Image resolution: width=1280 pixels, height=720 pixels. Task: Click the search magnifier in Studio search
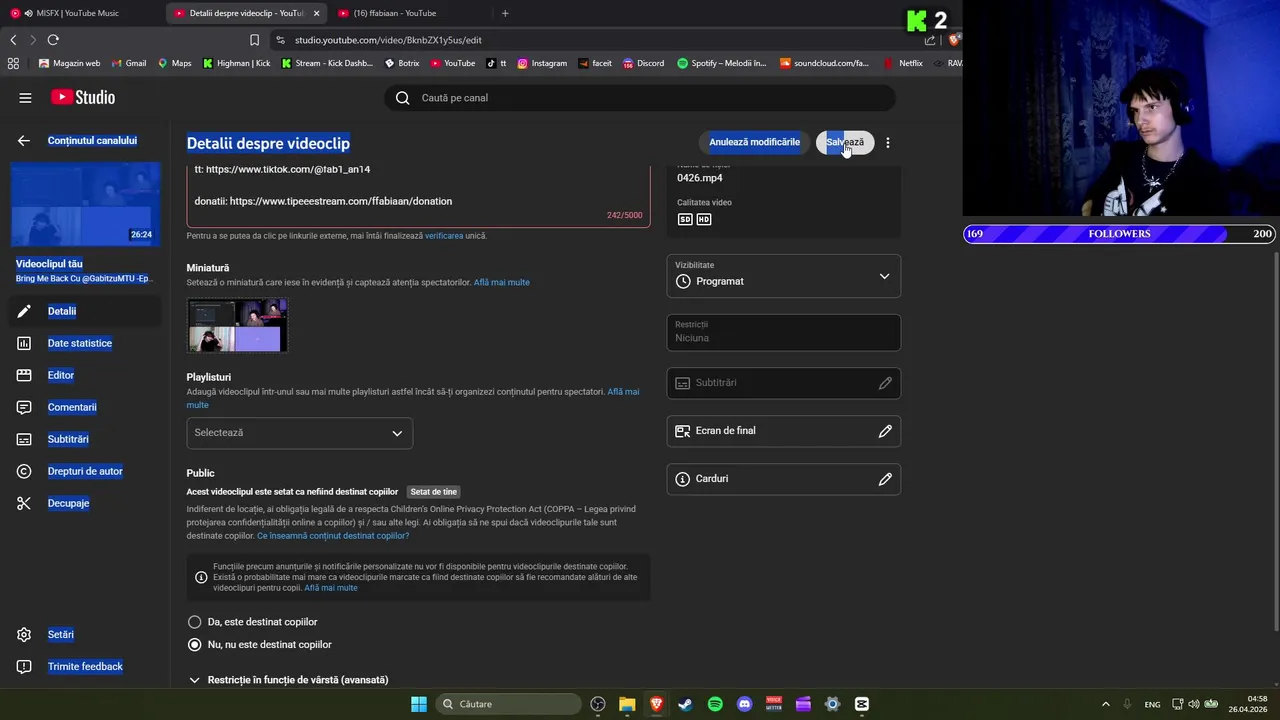coord(402,98)
